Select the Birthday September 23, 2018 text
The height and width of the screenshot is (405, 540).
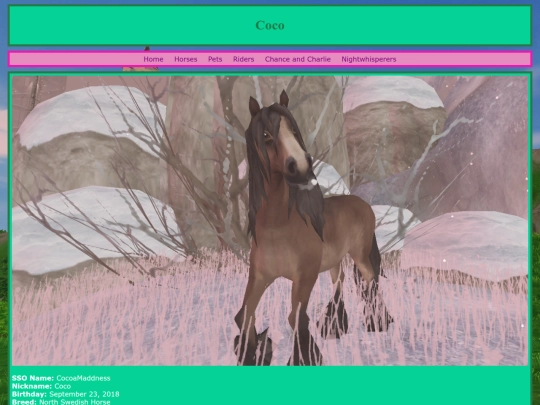pos(65,394)
